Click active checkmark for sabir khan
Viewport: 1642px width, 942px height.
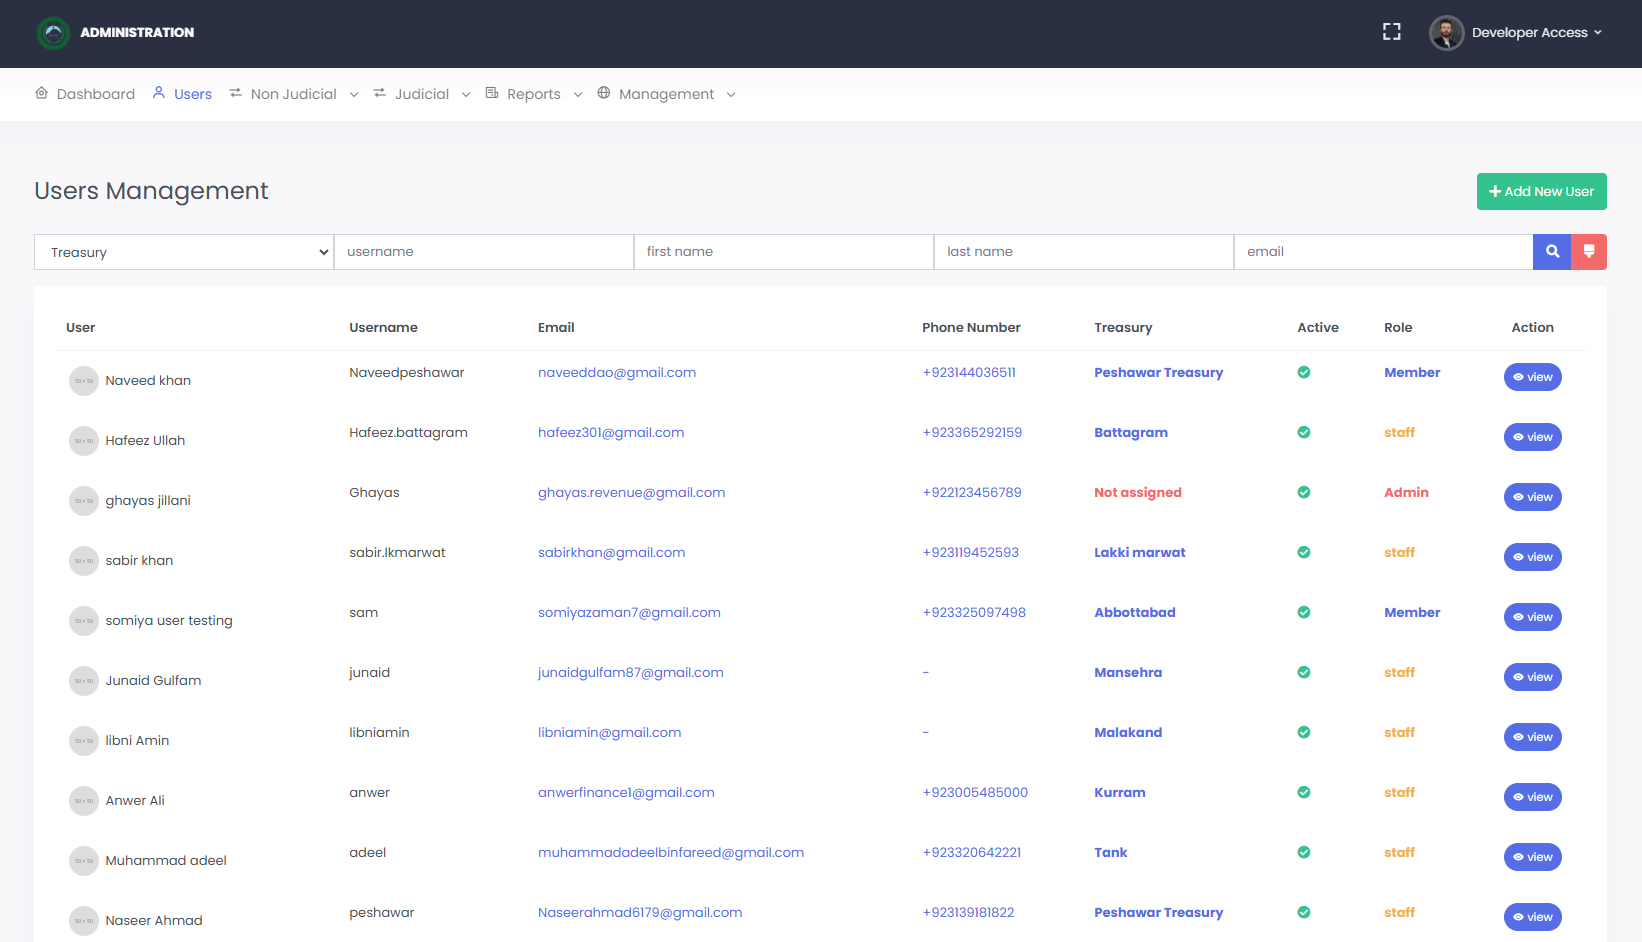click(1304, 552)
